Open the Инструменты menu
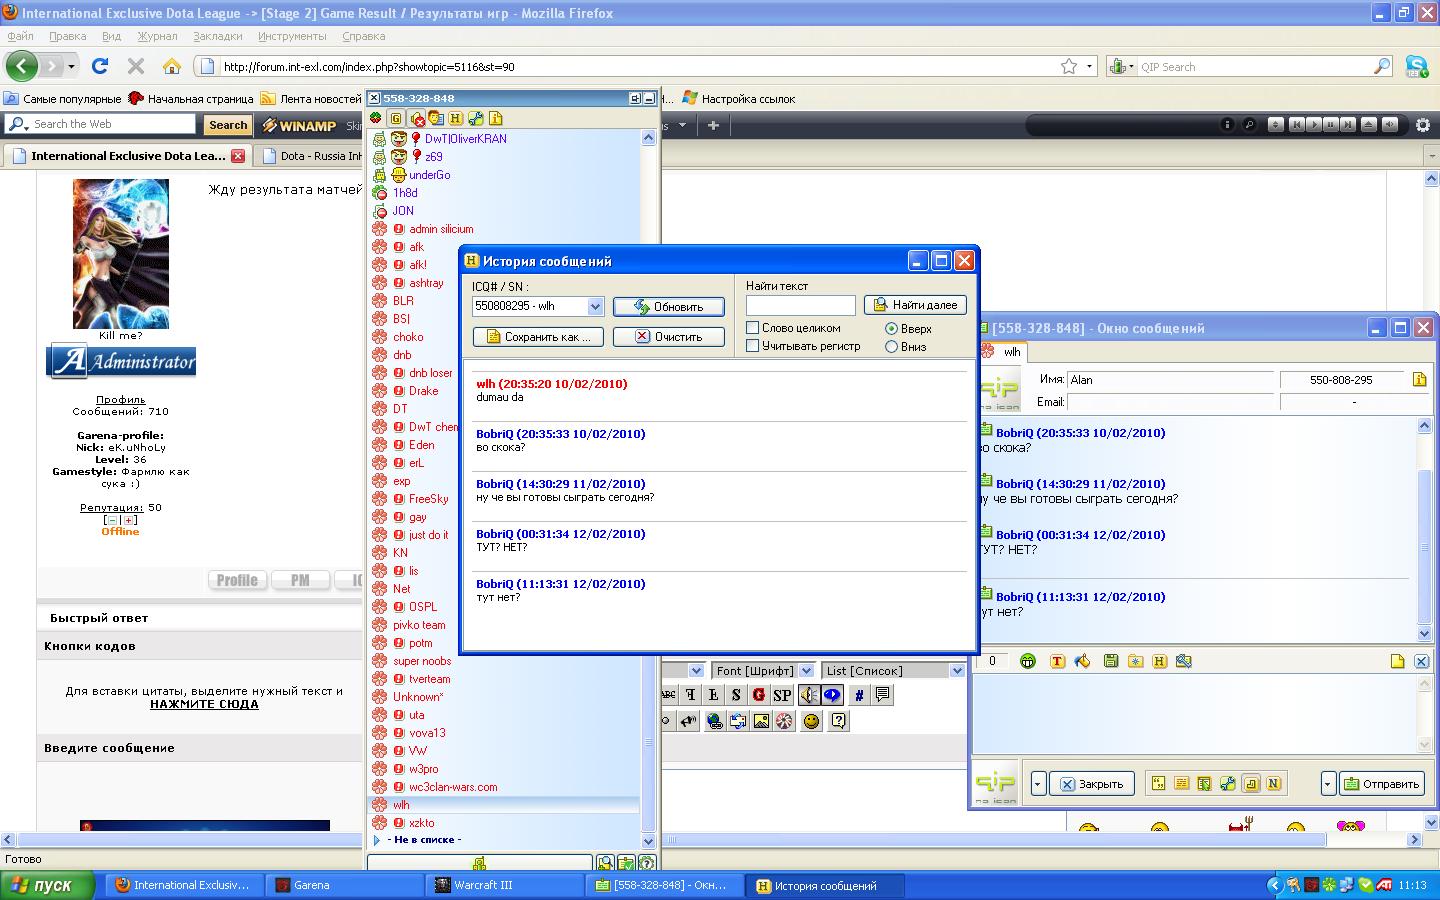This screenshot has width=1440, height=900. coord(292,36)
